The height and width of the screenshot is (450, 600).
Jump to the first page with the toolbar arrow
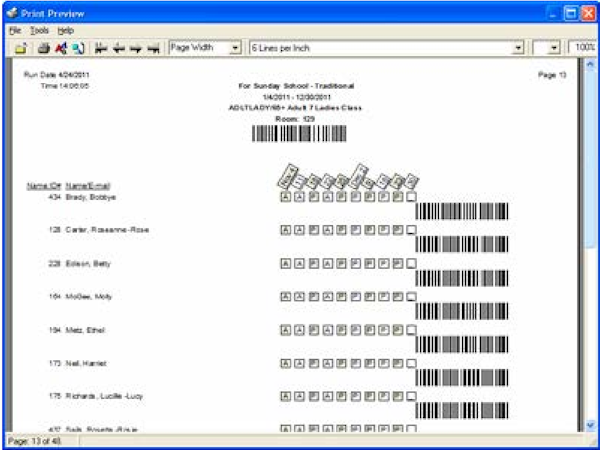pyautogui.click(x=101, y=48)
